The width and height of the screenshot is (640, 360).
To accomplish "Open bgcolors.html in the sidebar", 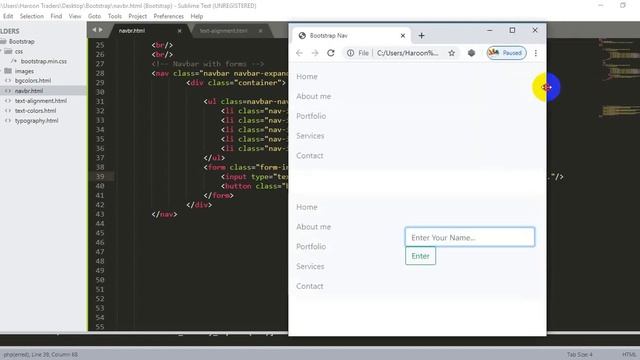I will click(33, 81).
